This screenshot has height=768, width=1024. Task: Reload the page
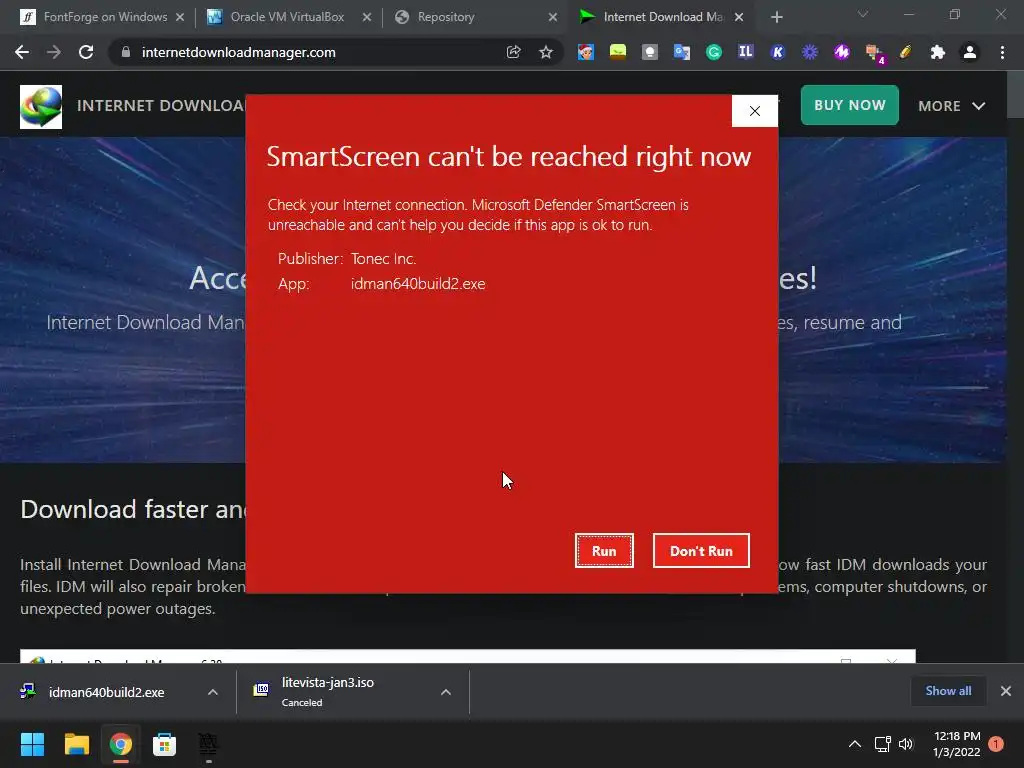pyautogui.click(x=86, y=52)
